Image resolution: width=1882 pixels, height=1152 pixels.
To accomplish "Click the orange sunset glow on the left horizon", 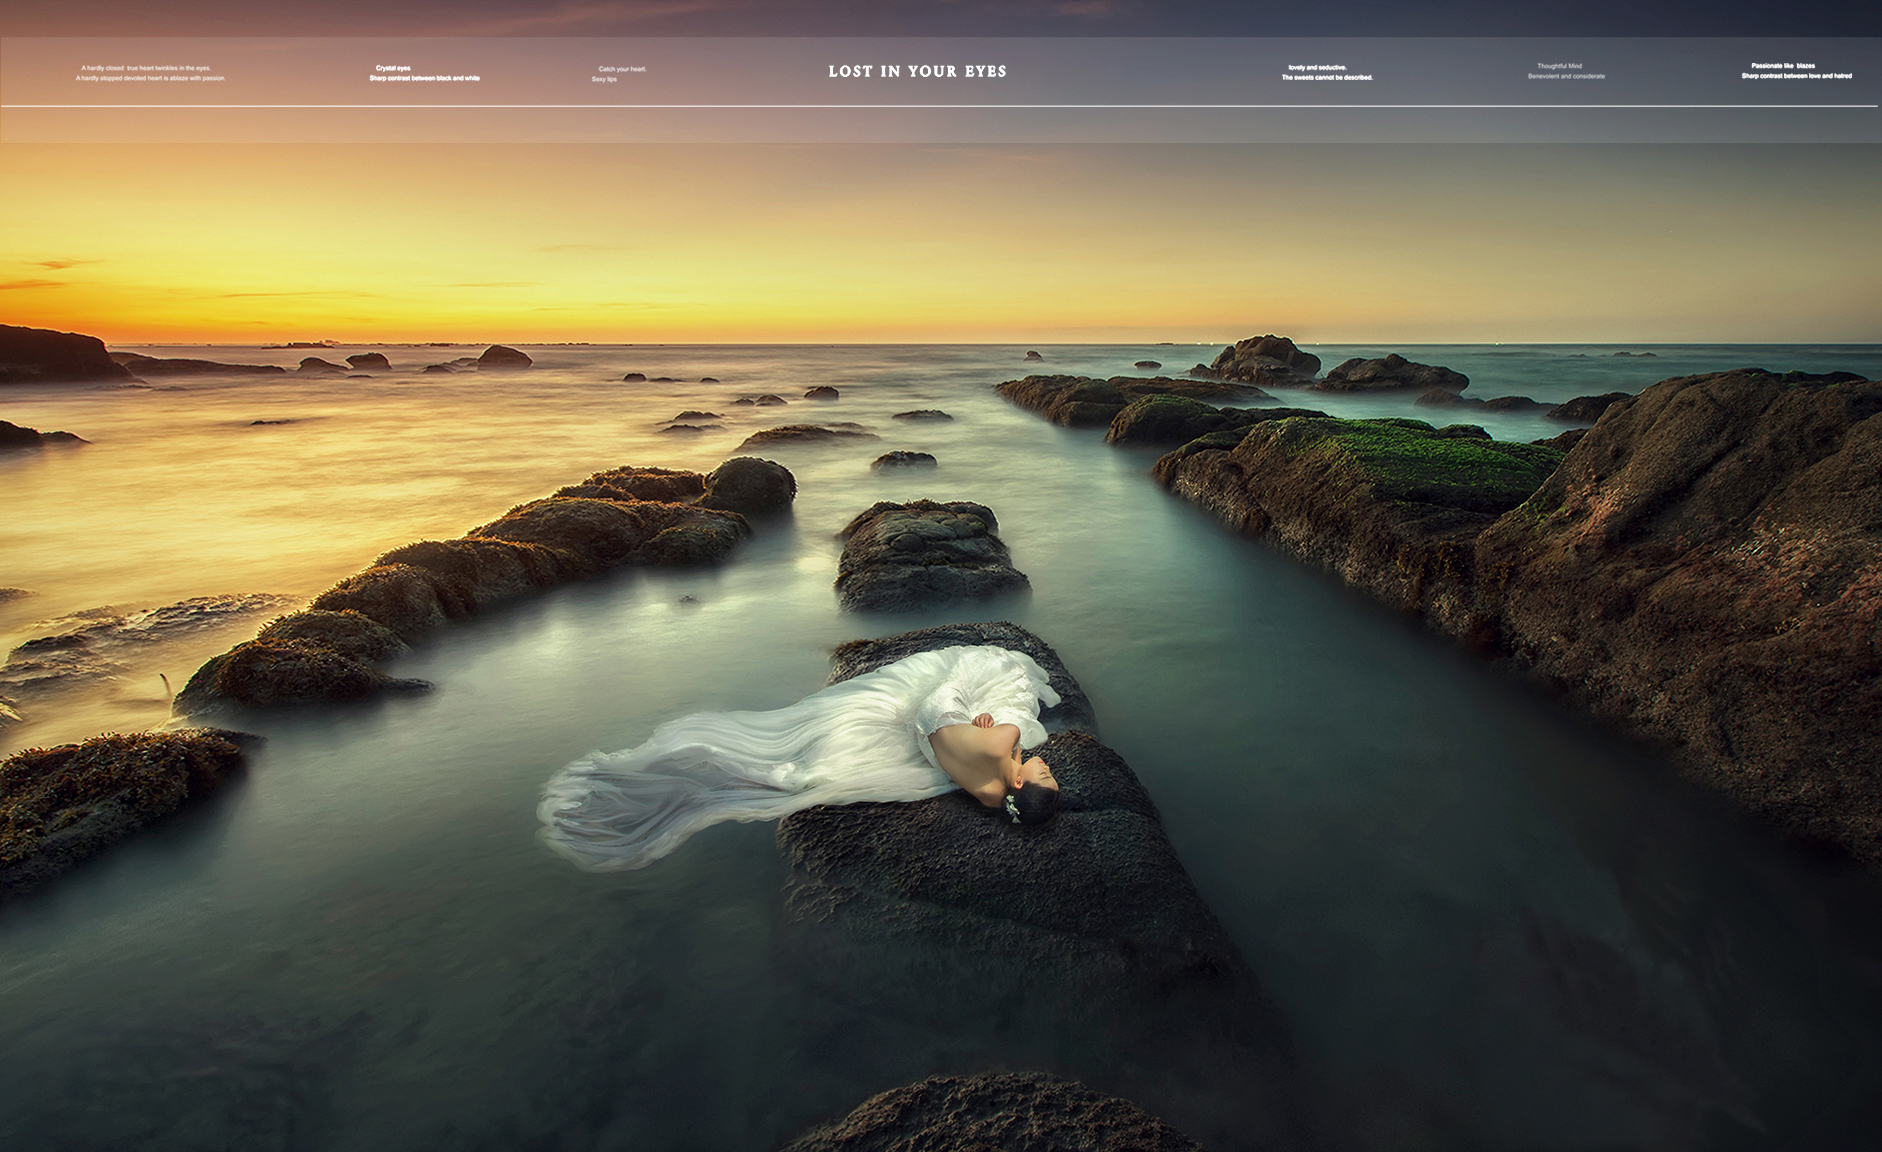I will [x=150, y=310].
